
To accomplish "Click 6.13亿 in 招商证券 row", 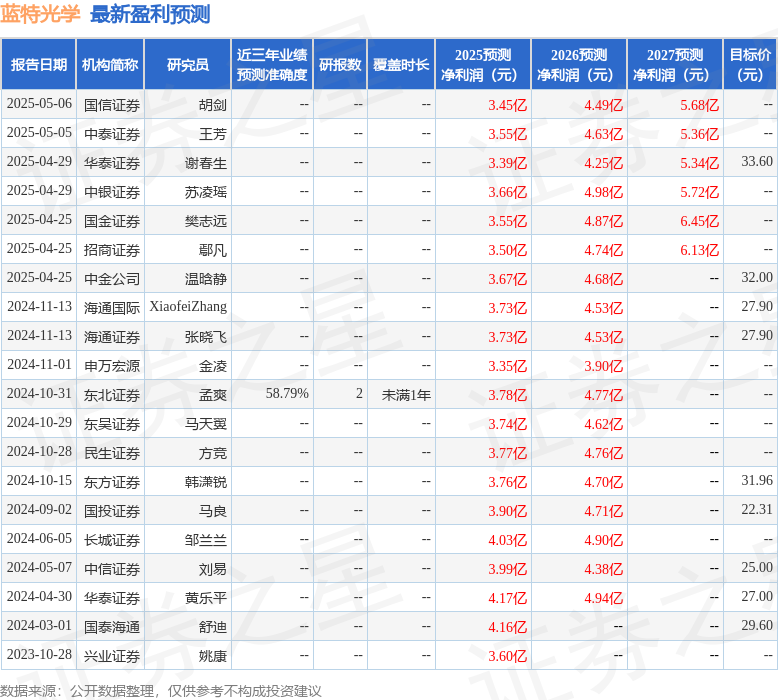I will pos(699,250).
